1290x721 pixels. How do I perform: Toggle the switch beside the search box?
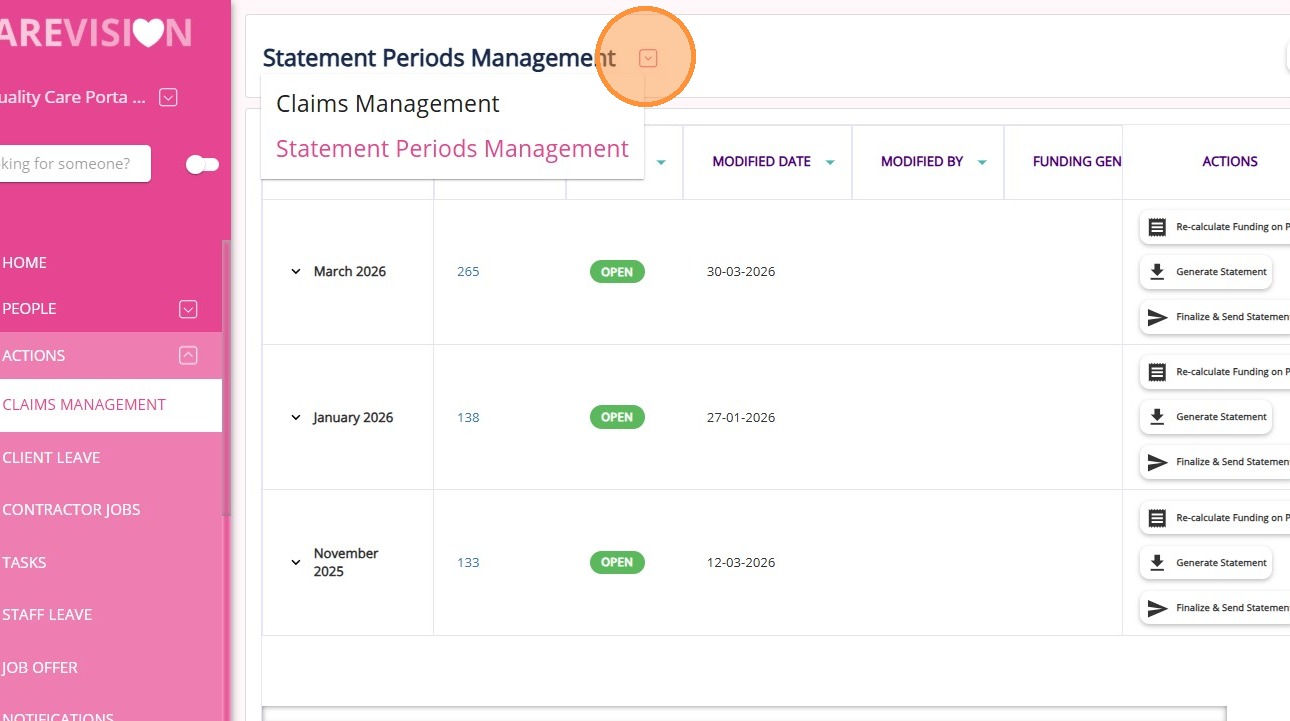pyautogui.click(x=202, y=164)
